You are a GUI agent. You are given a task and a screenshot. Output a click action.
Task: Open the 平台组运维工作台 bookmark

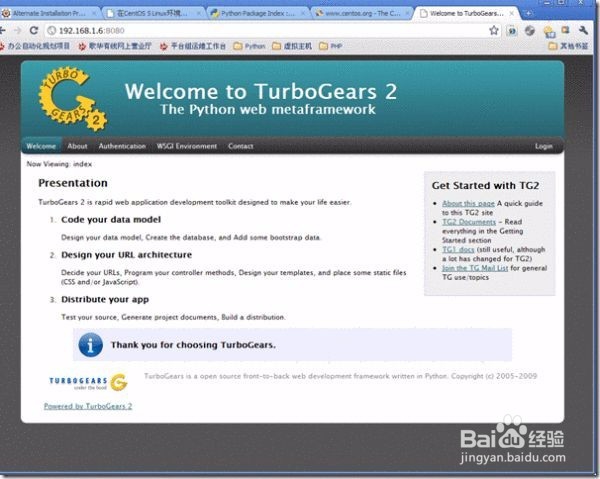click(x=193, y=46)
